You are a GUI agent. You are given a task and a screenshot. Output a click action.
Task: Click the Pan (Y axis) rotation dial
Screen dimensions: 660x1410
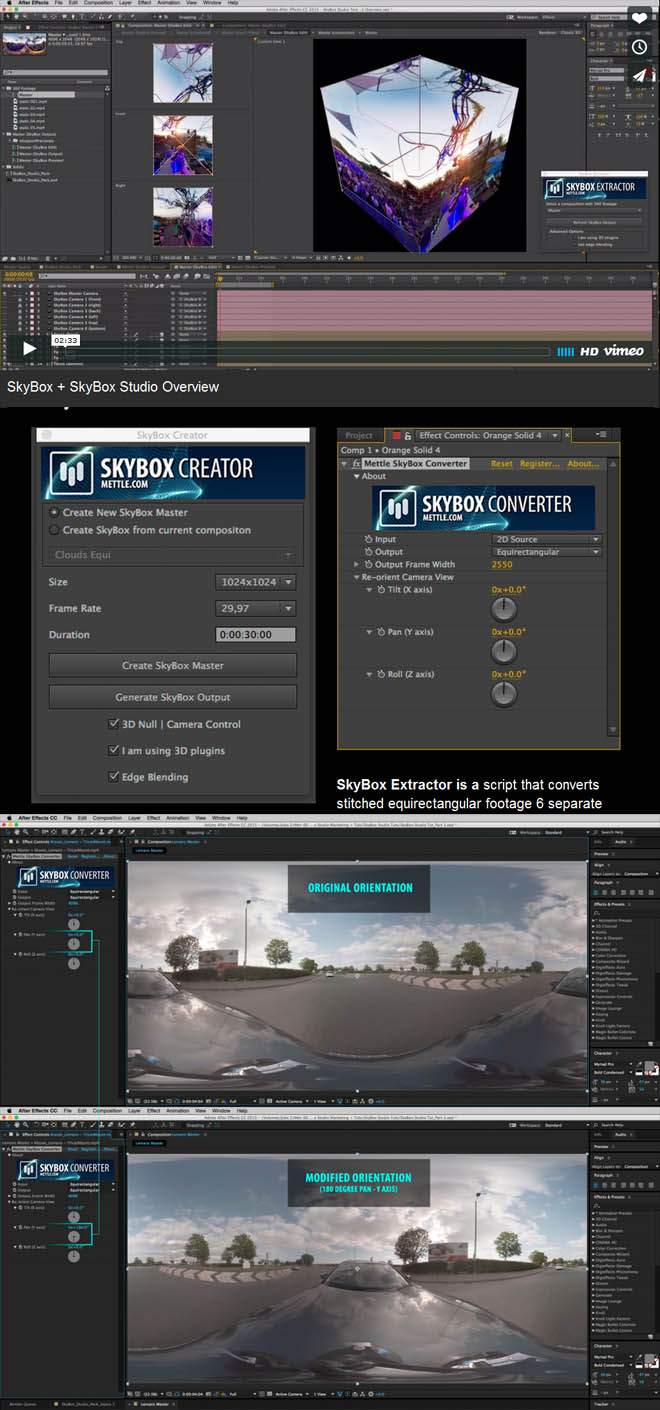tap(504, 652)
